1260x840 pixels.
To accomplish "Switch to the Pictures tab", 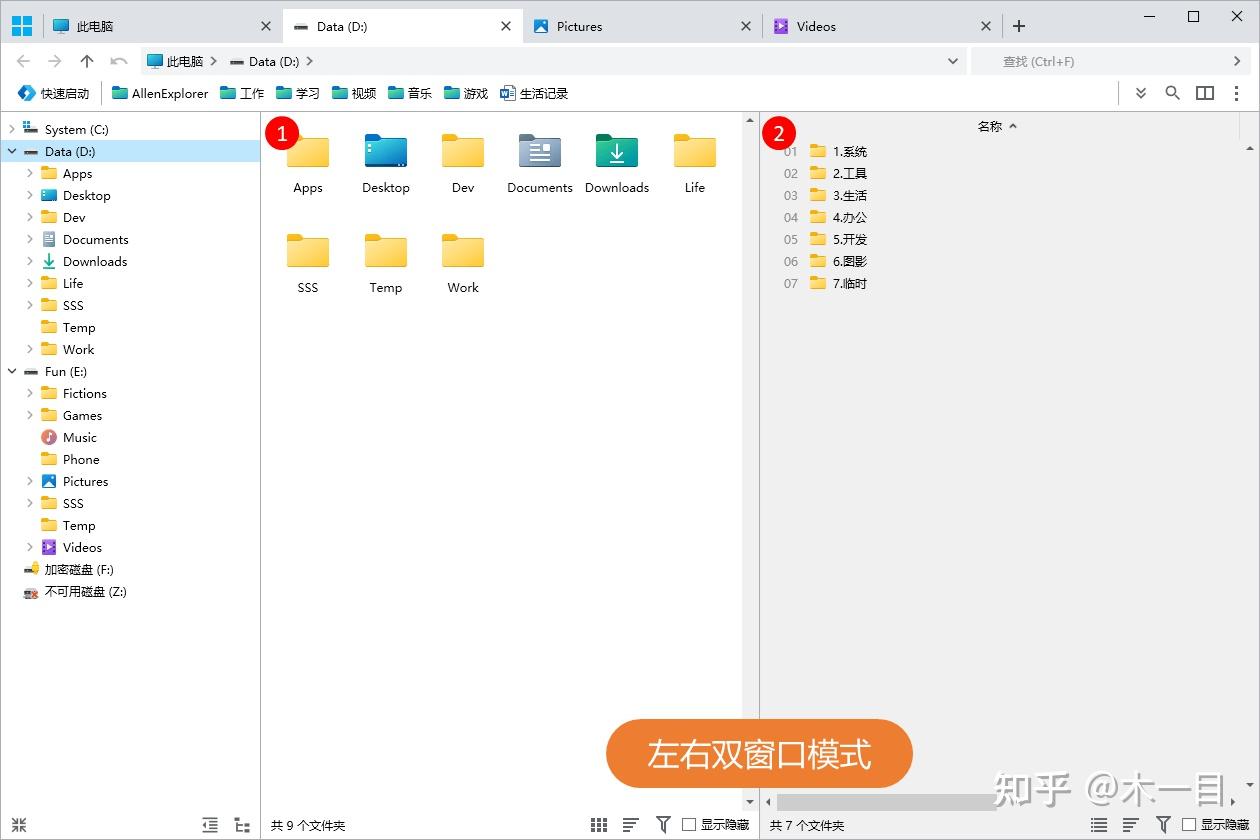I will pos(580,26).
